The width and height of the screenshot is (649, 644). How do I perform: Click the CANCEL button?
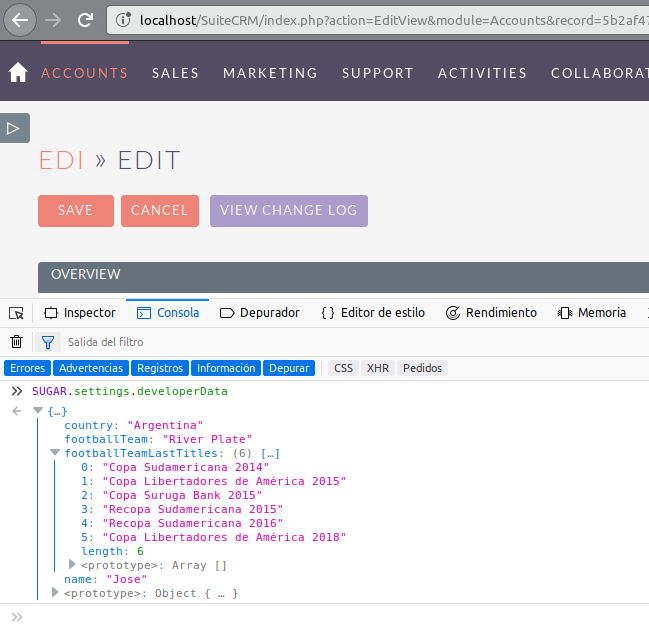click(160, 211)
